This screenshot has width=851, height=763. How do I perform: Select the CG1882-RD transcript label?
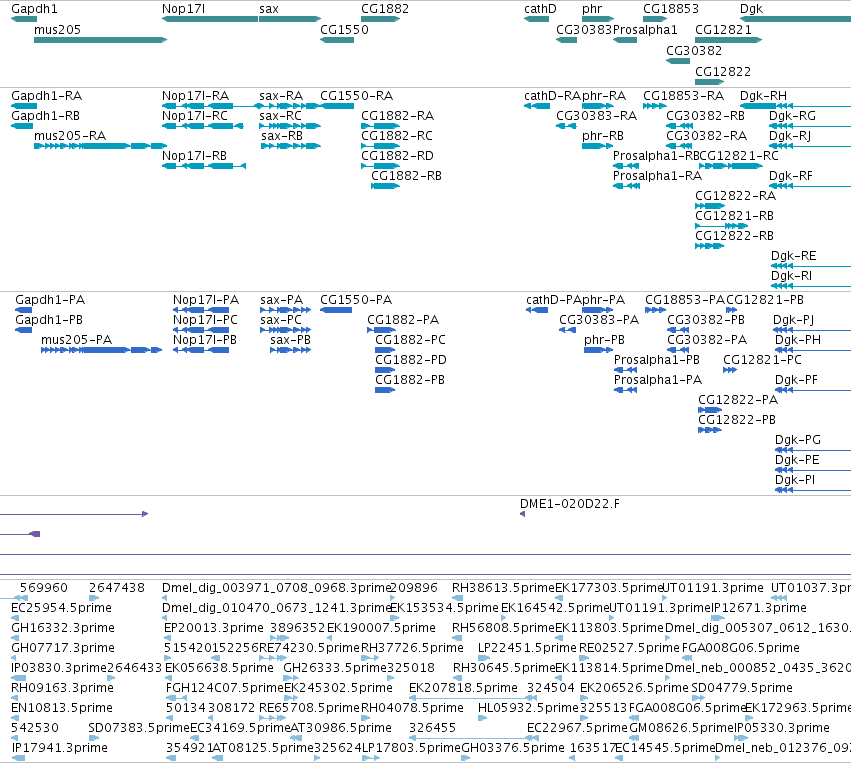397,156
